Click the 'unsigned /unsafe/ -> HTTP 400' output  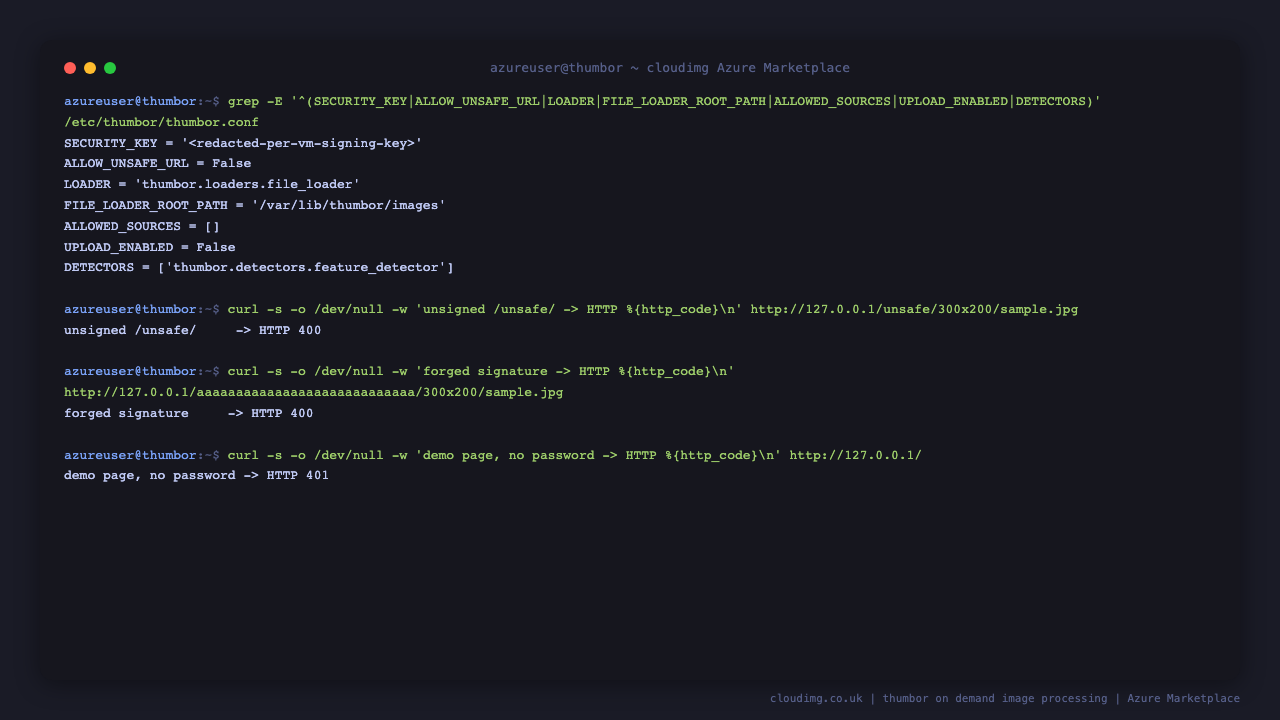pyautogui.click(x=193, y=330)
